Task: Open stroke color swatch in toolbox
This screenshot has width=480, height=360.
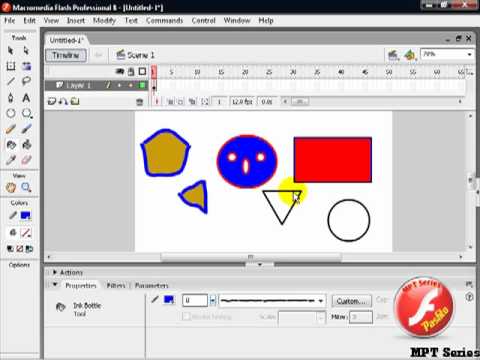Action: [x=26, y=216]
